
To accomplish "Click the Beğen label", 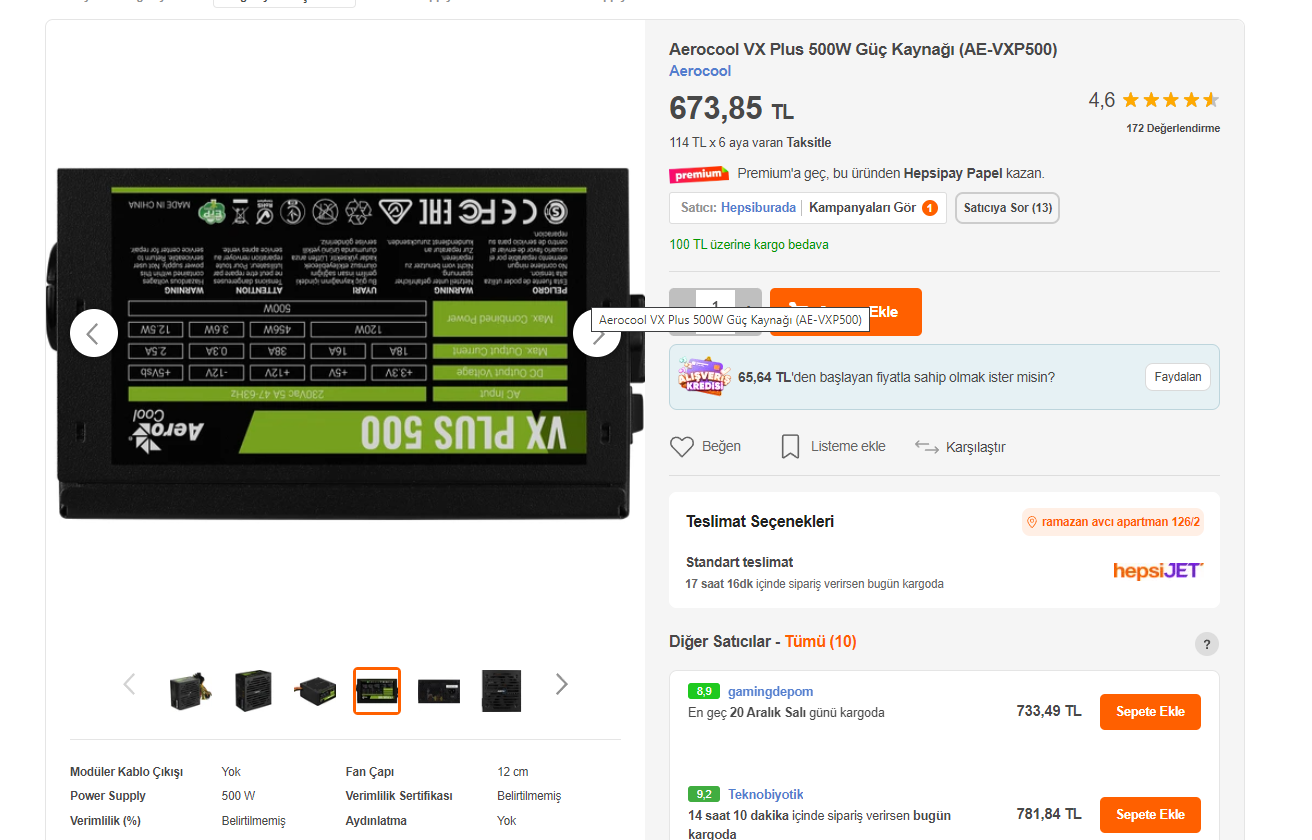I will (x=721, y=447).
